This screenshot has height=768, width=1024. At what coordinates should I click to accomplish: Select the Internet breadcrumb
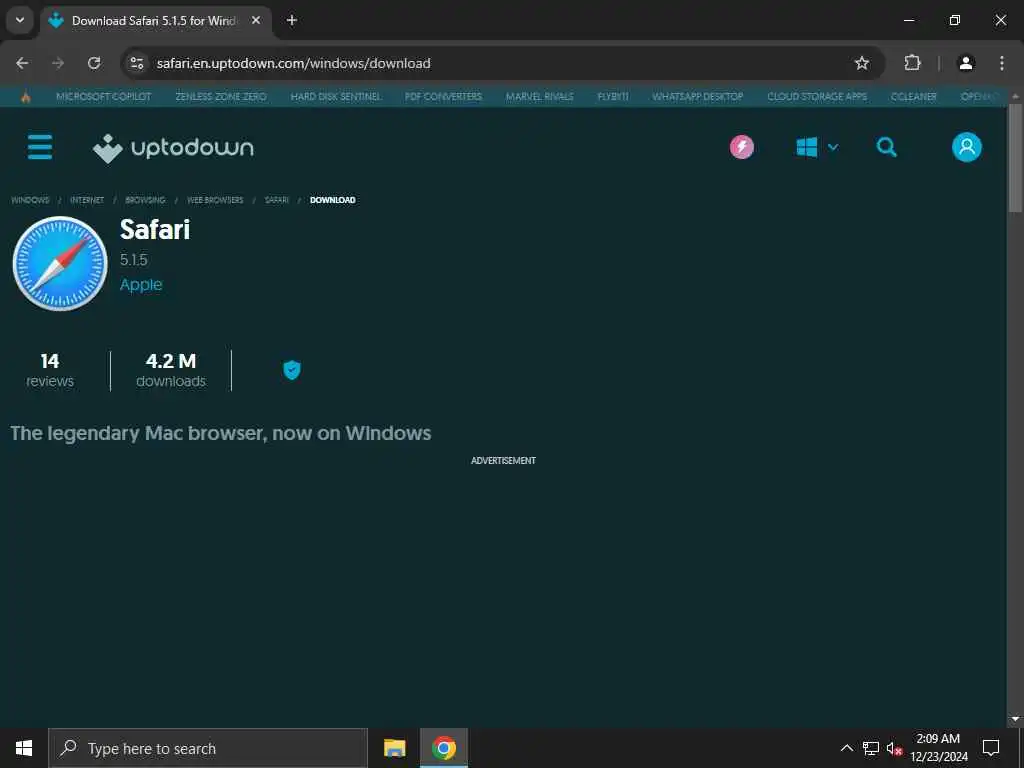87,200
